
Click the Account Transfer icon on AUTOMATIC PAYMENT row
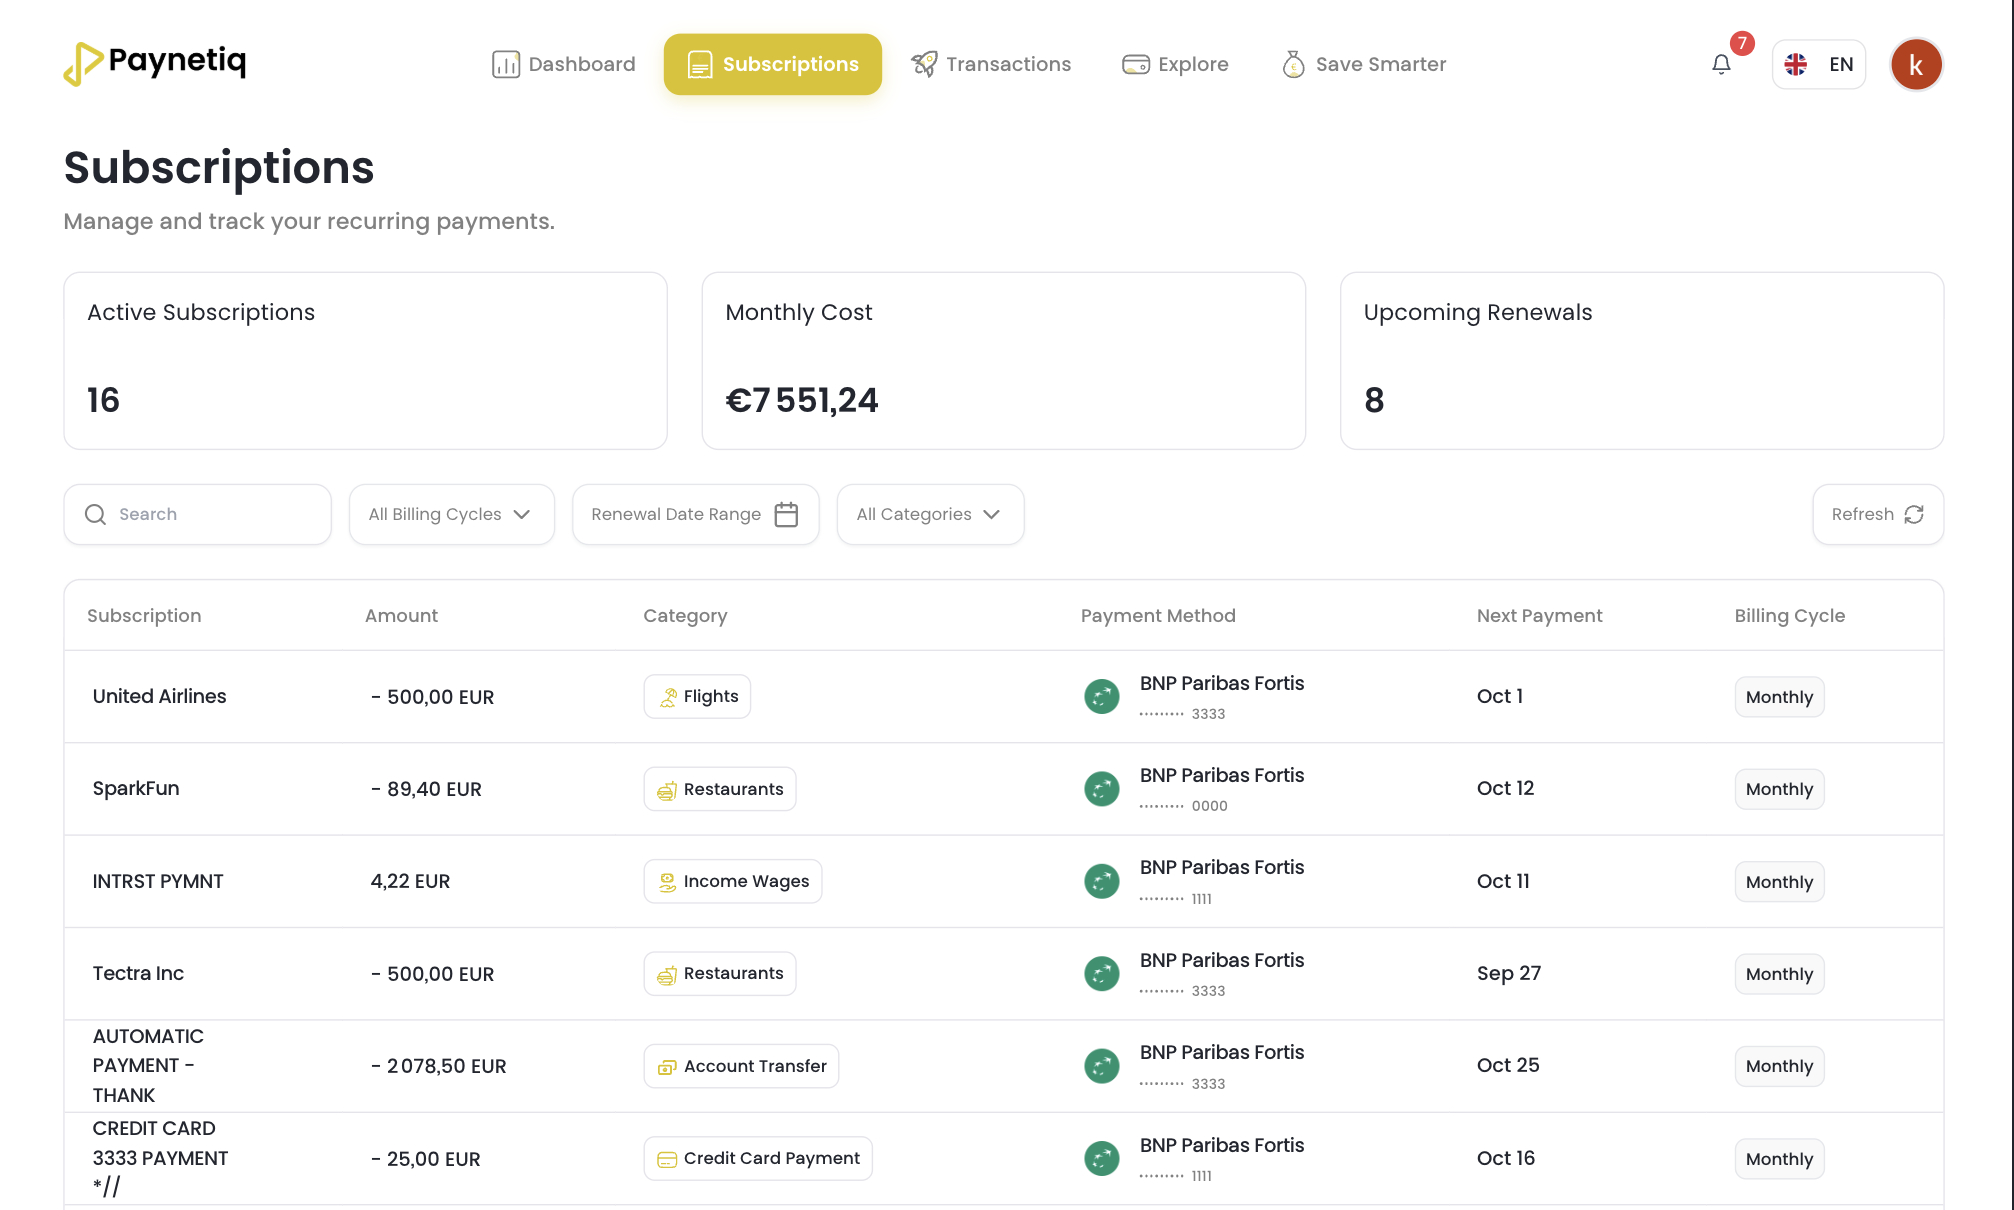(x=666, y=1066)
